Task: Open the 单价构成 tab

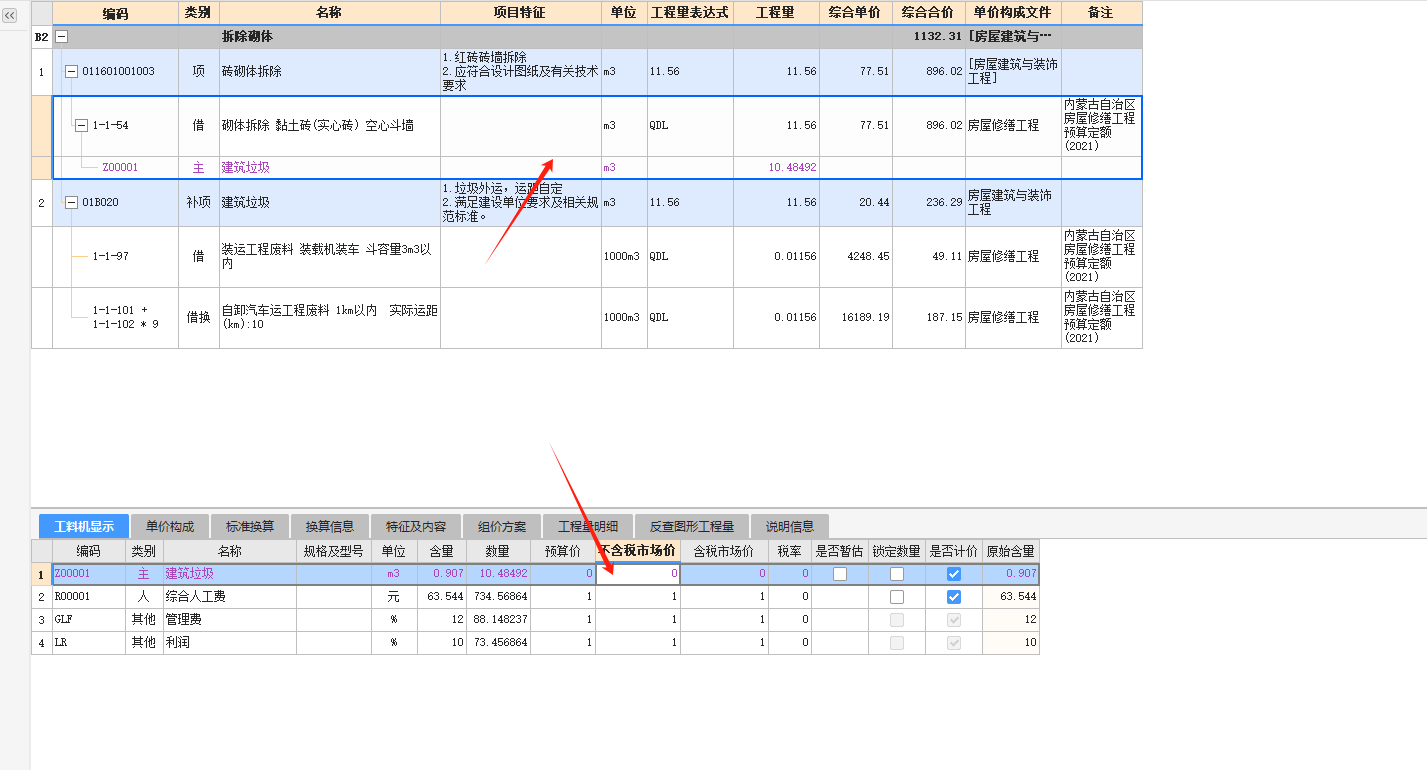Action: click(169, 526)
